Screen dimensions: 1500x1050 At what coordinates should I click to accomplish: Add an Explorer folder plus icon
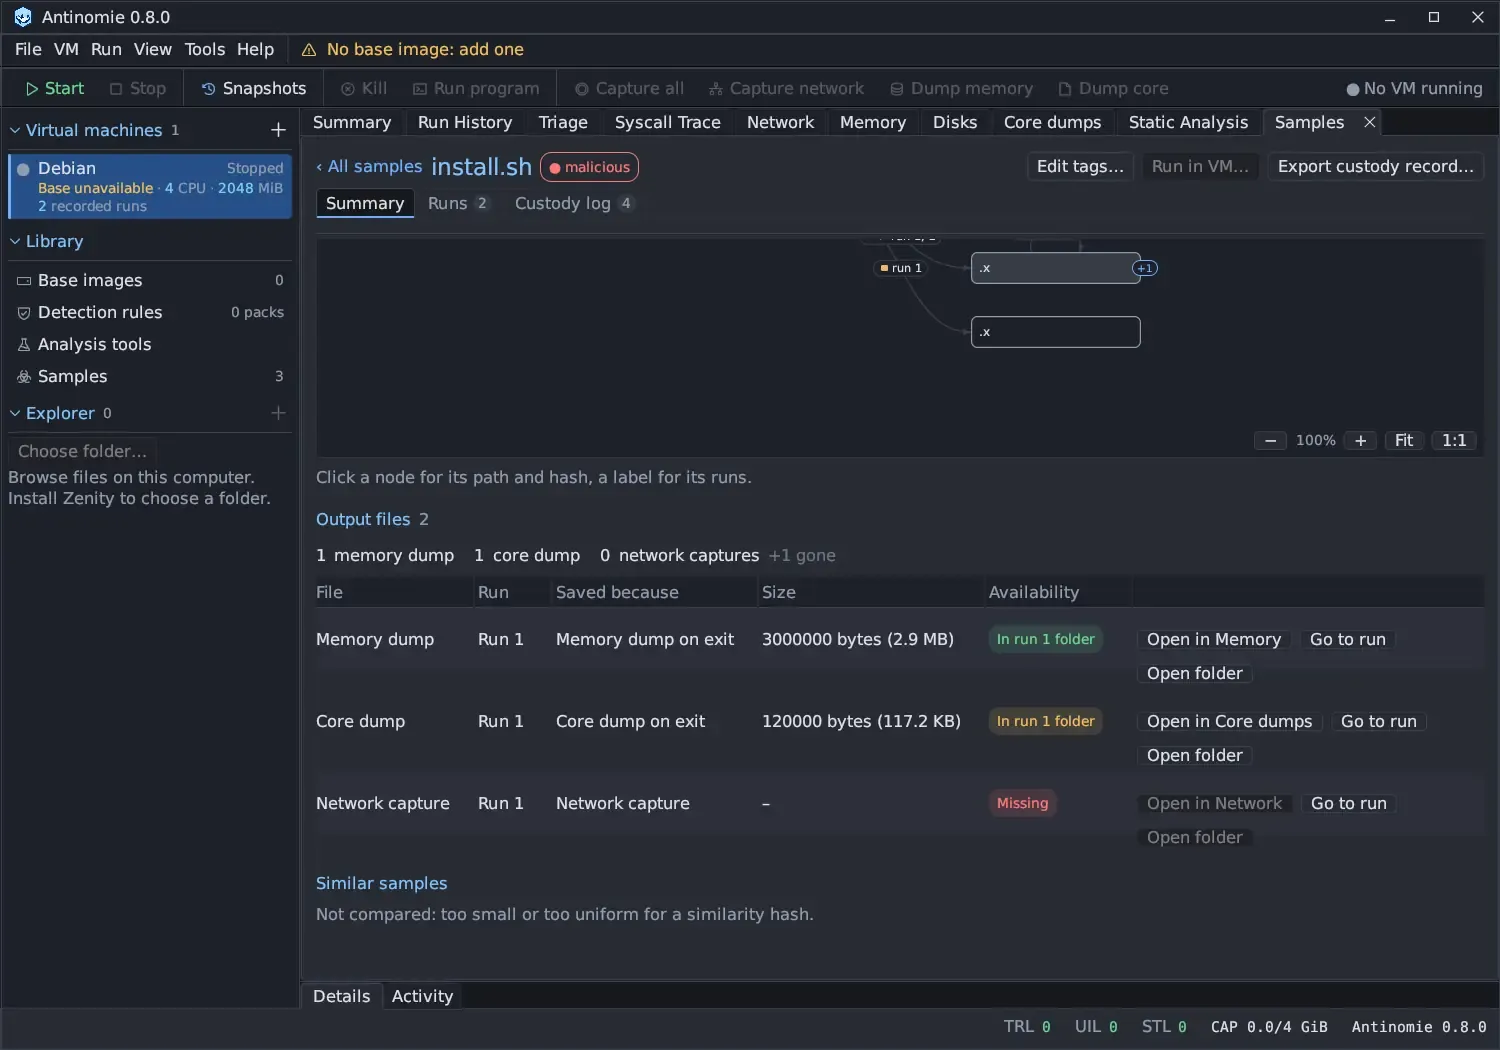click(x=278, y=413)
